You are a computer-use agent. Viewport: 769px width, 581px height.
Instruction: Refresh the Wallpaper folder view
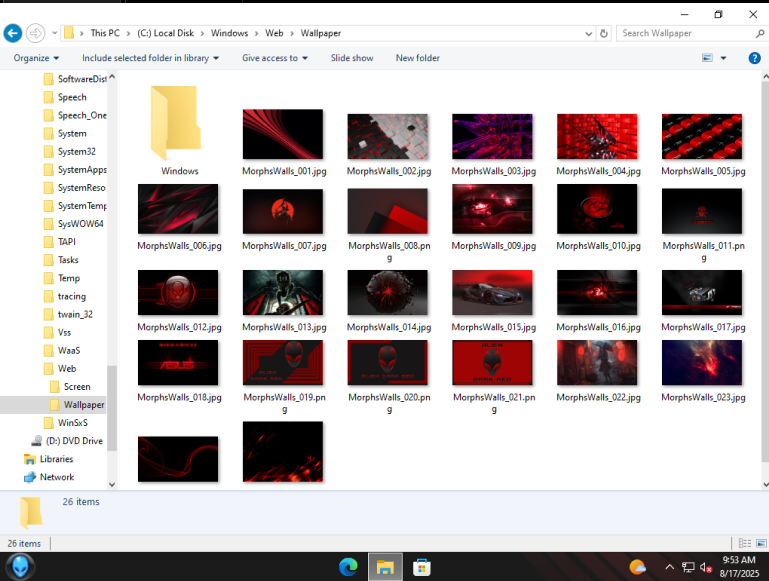[x=604, y=33]
